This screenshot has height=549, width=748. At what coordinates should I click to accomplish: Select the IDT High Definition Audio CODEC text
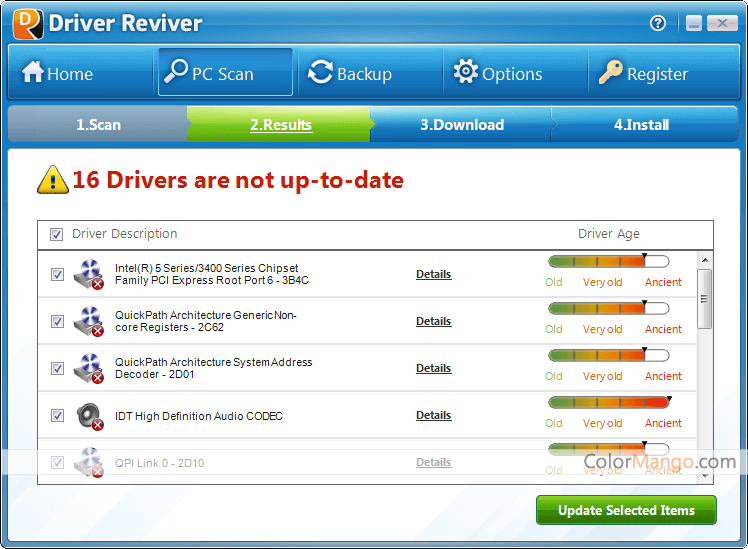198,416
